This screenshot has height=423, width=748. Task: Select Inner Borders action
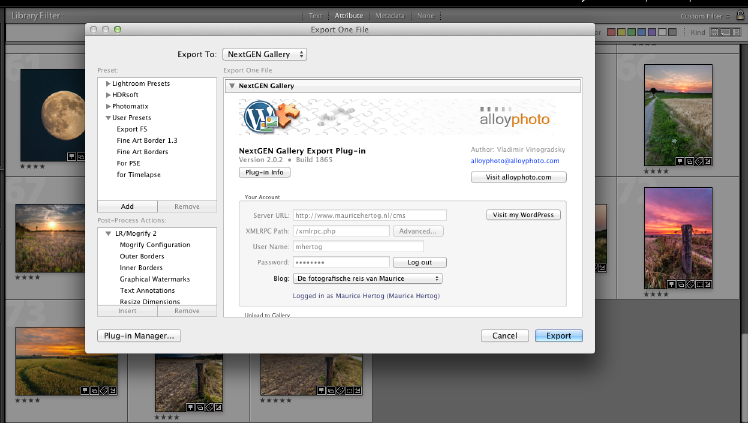pos(141,268)
